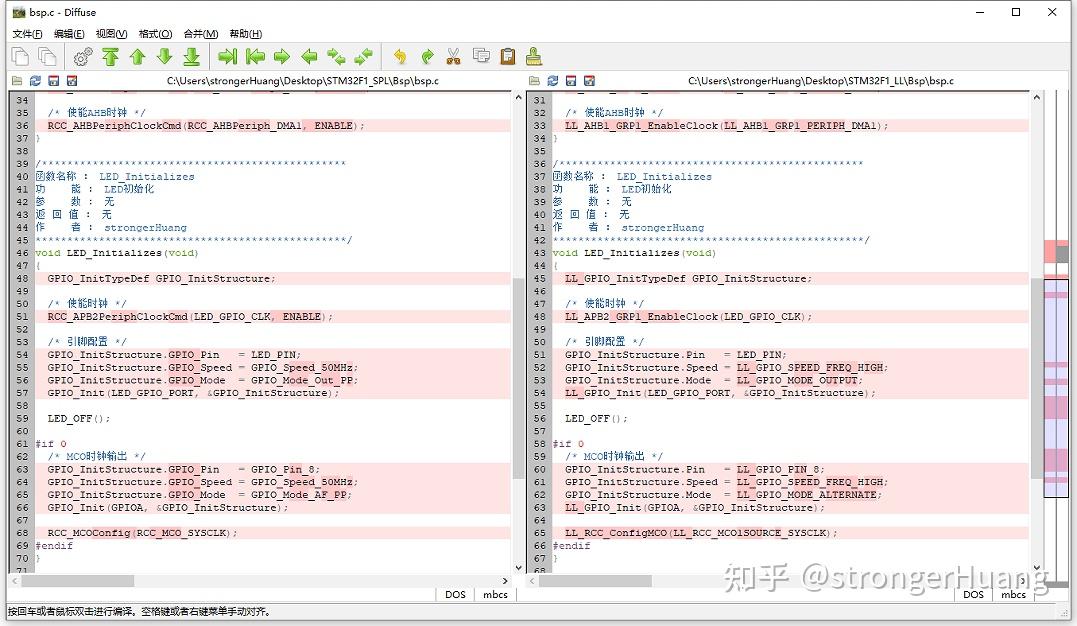1077x626 pixels.
Task: Click the RCC_APB2PeriphClockCmd line in the left pane
Action: tap(272, 317)
